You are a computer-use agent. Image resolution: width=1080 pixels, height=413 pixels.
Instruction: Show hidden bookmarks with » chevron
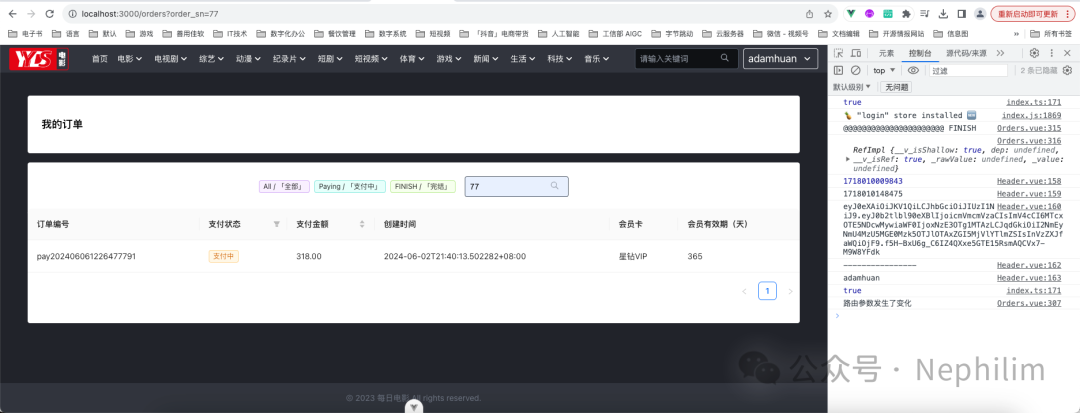coord(1017,33)
